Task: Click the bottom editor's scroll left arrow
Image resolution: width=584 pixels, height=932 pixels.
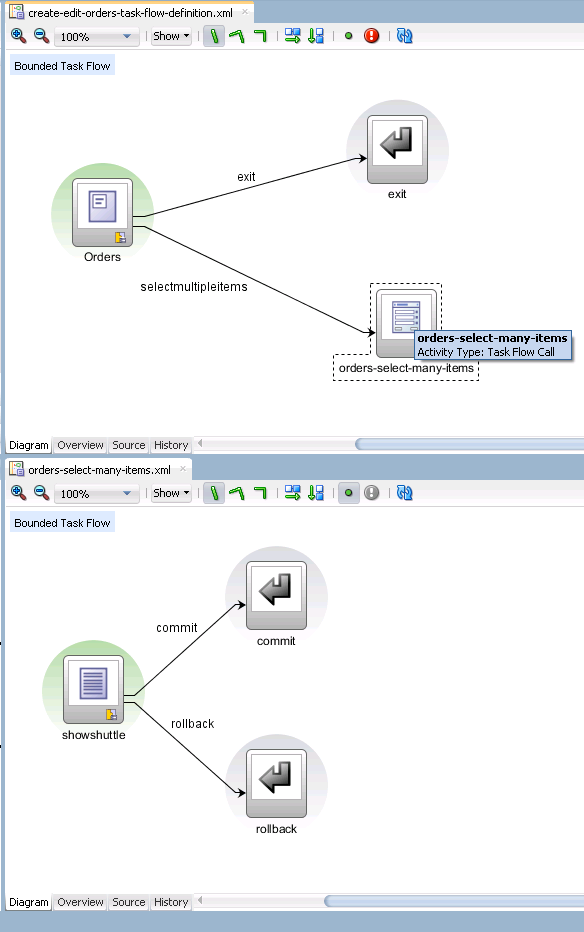Action: [x=200, y=900]
